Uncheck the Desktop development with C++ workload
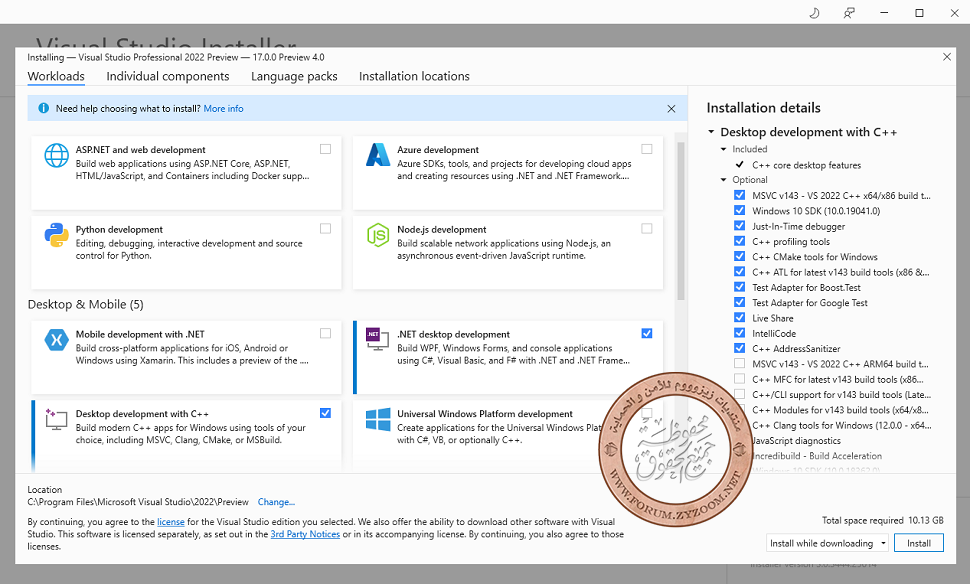Viewport: 970px width, 584px height. tap(325, 413)
